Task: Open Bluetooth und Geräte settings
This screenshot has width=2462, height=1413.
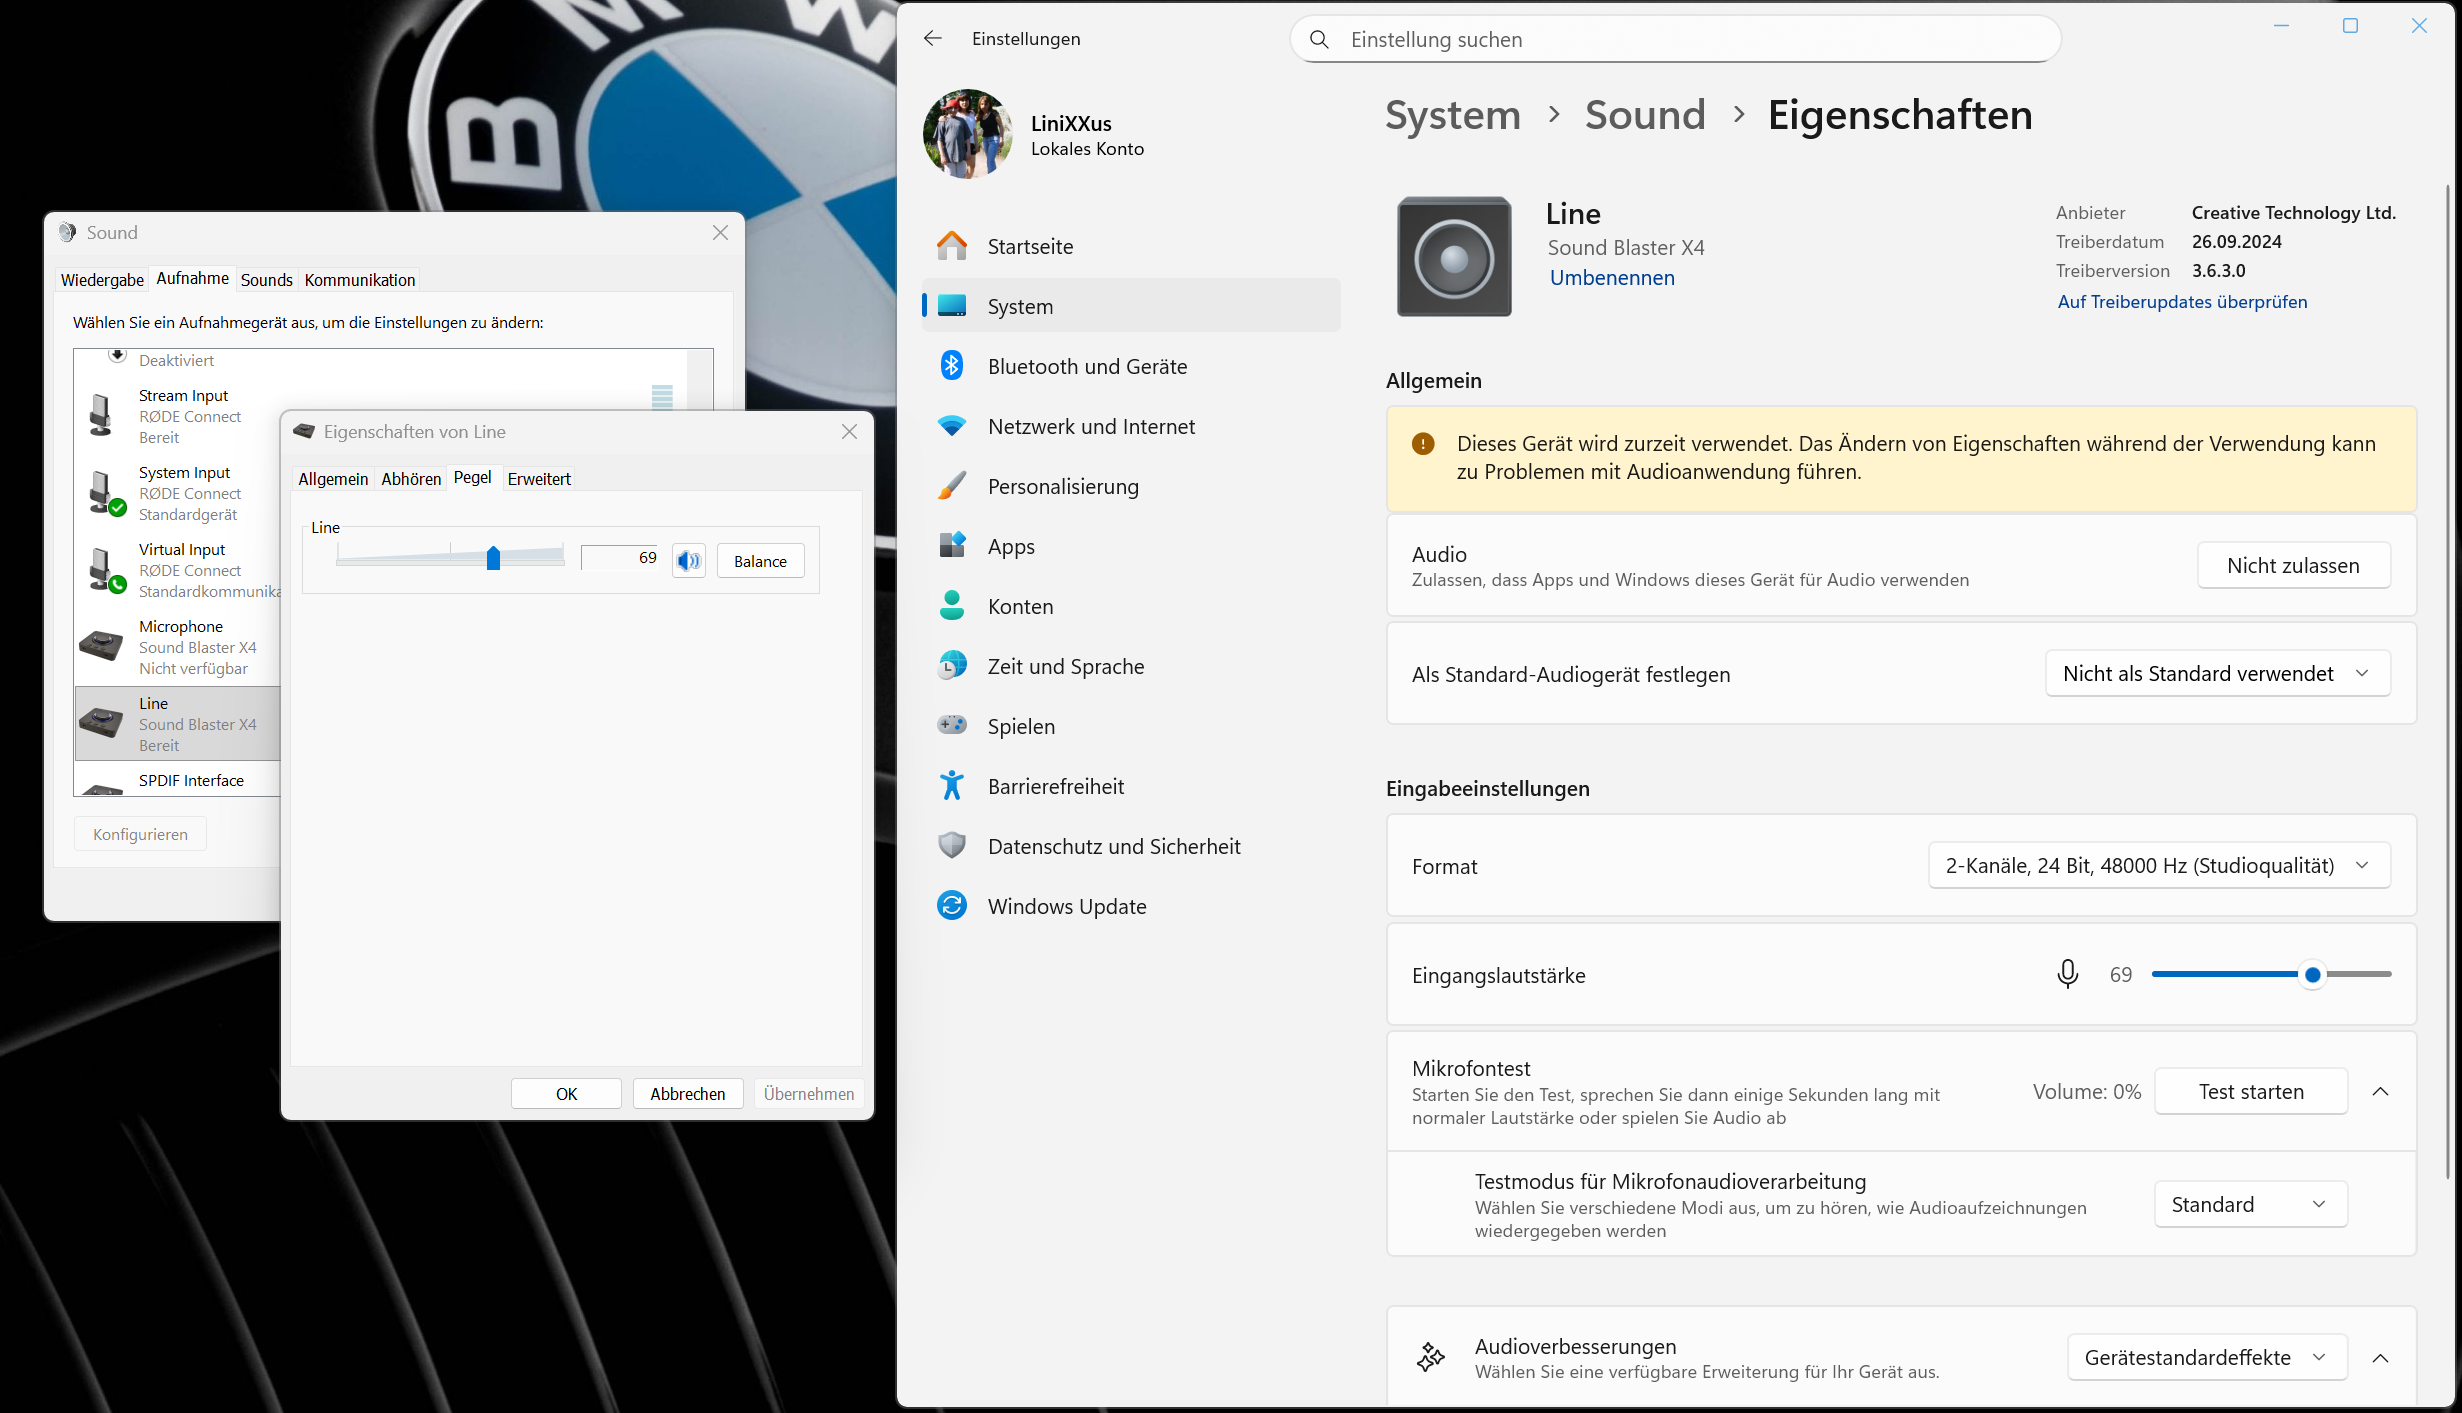Action: tap(1087, 366)
